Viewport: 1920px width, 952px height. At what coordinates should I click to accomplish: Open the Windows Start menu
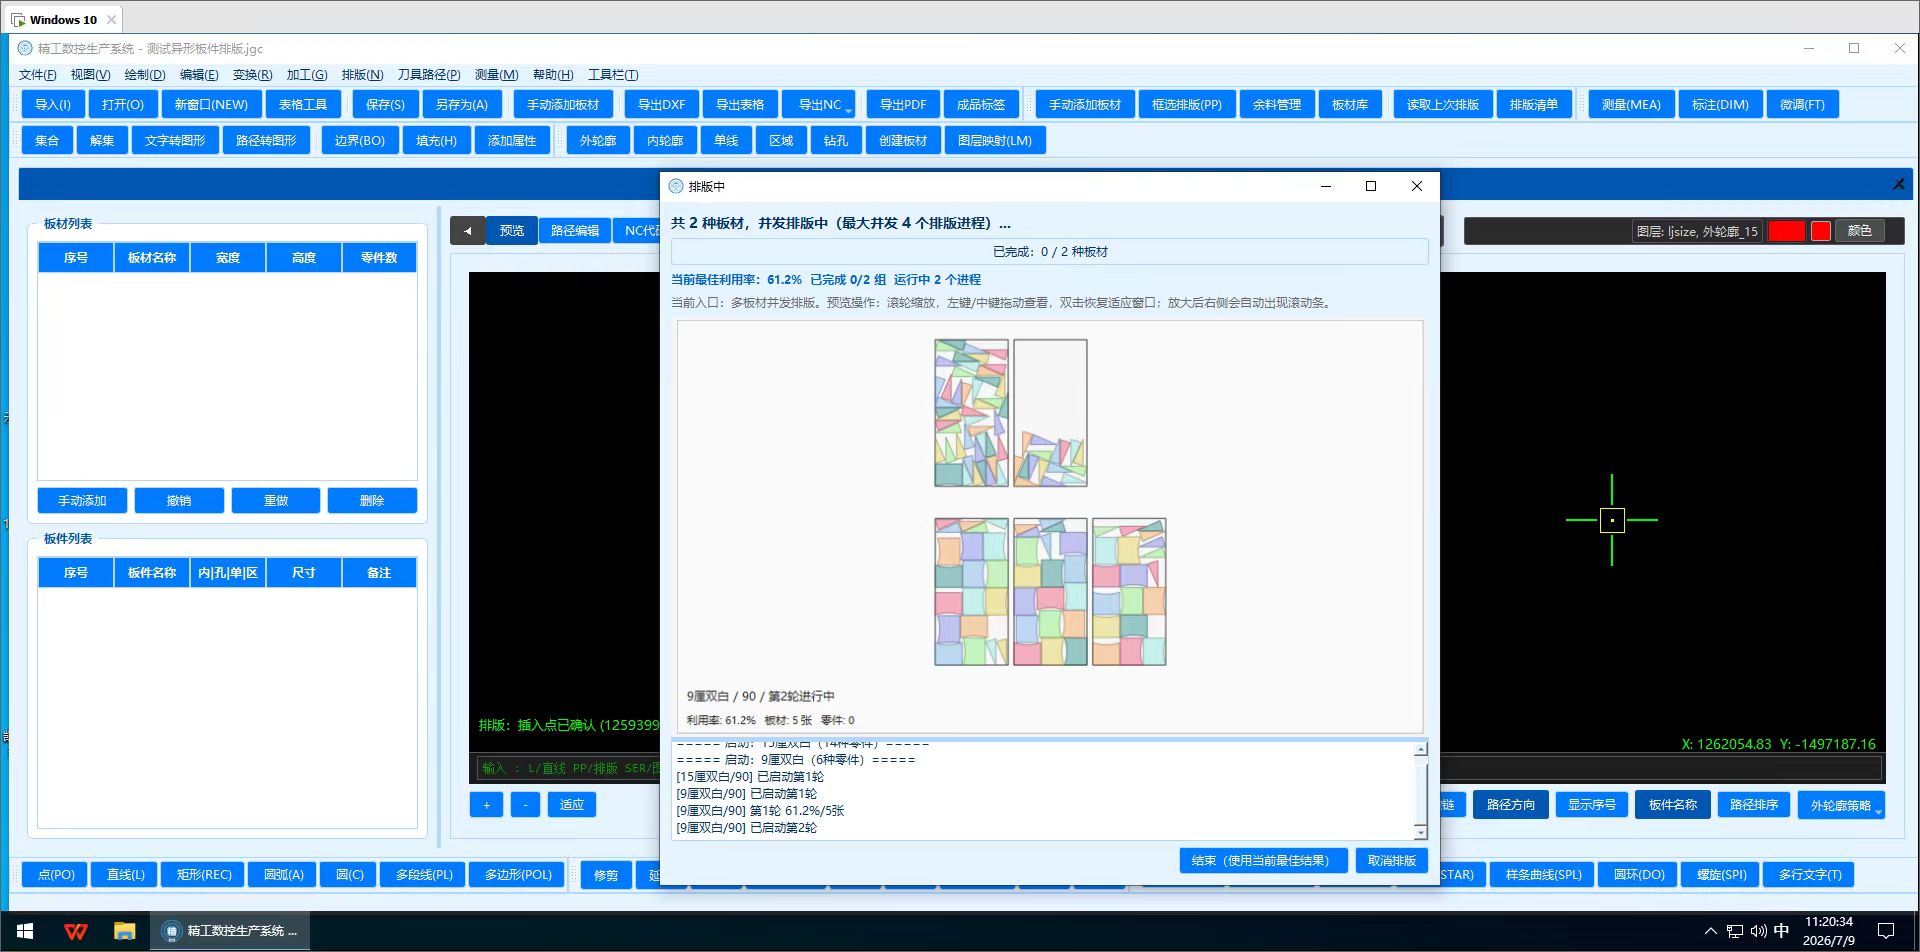(x=25, y=931)
